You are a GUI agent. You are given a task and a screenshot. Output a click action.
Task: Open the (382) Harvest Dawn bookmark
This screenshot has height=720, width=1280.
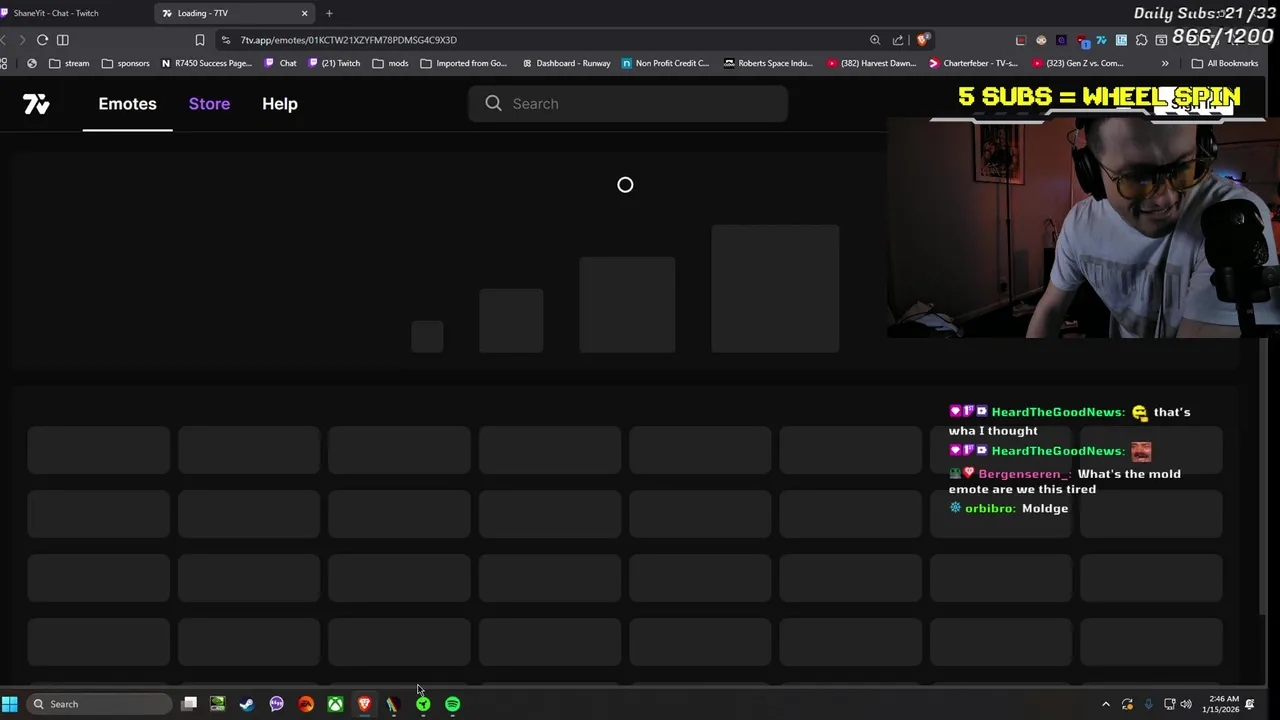click(x=871, y=63)
